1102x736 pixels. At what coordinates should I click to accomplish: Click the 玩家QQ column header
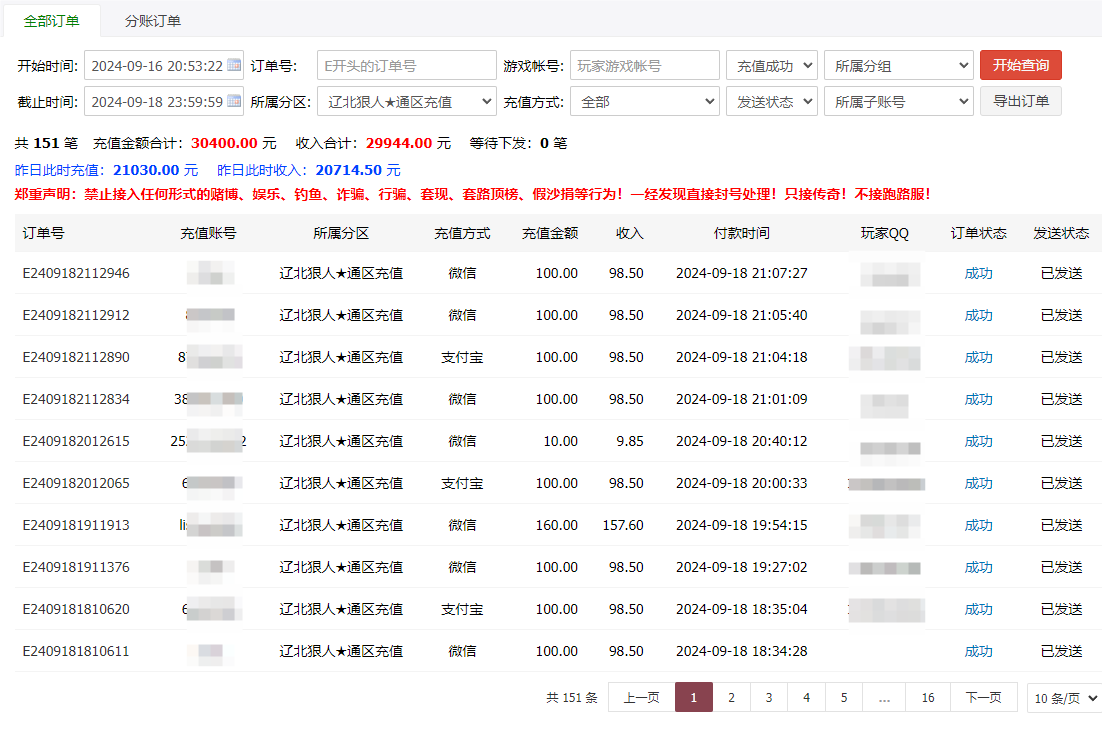885,233
